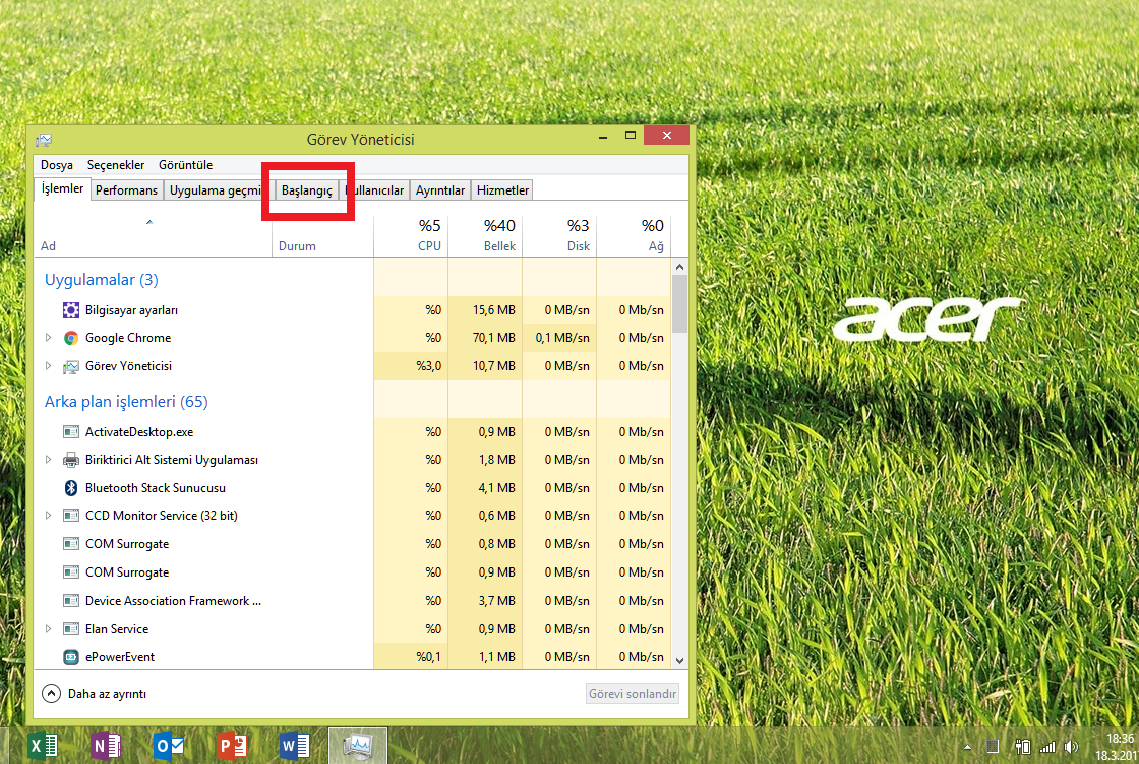
Task: Switch to the Ayrıntılar tab
Action: point(440,190)
